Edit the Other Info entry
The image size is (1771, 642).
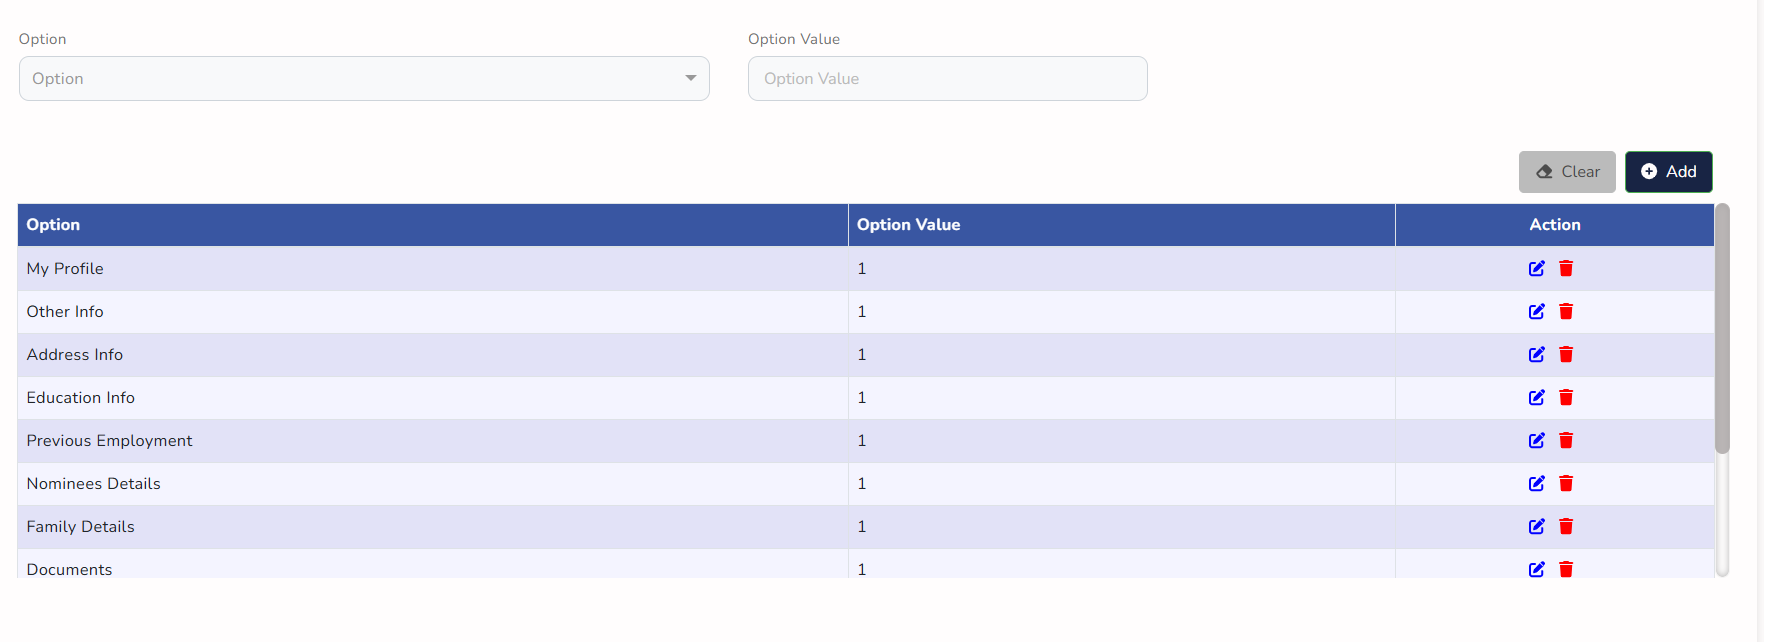click(x=1536, y=311)
